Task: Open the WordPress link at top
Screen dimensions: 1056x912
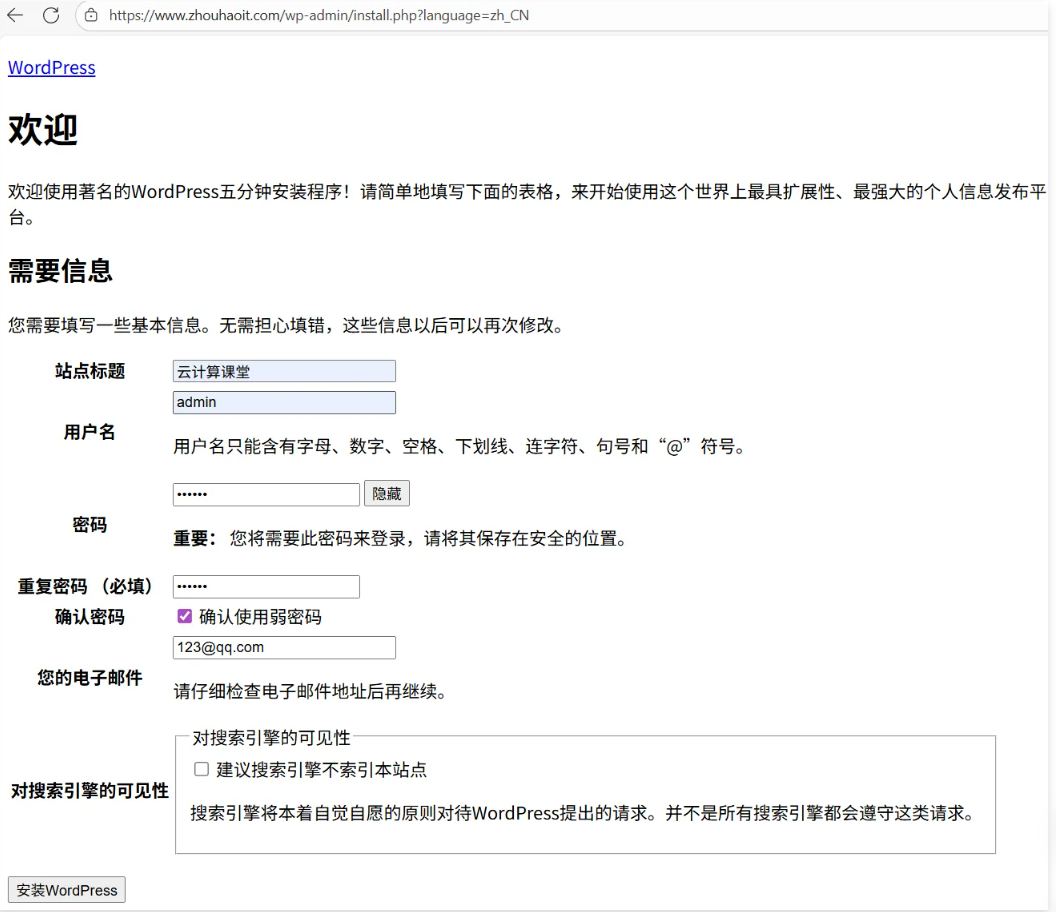Action: pyautogui.click(x=52, y=68)
